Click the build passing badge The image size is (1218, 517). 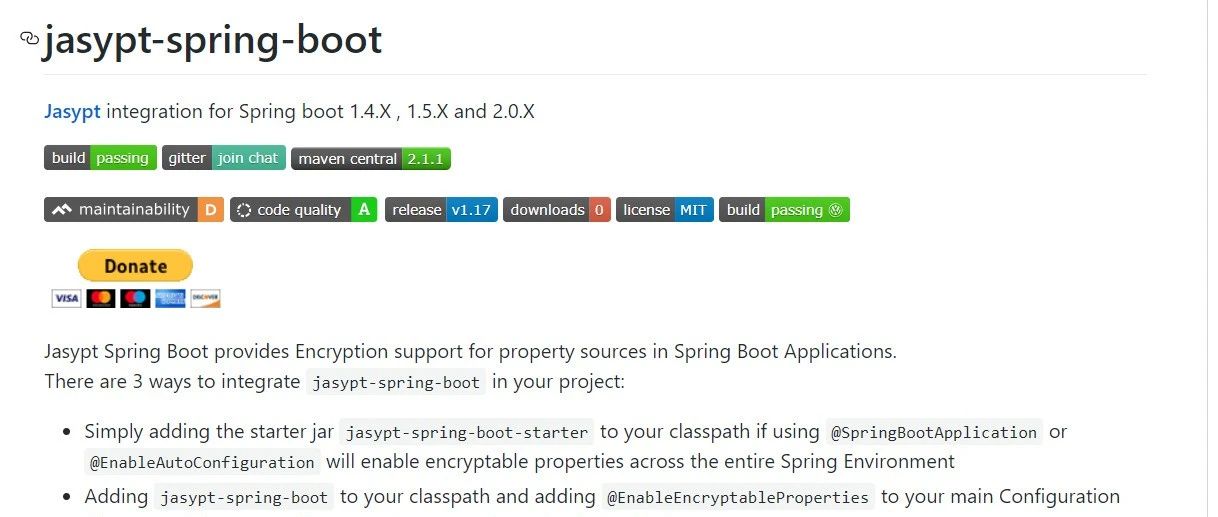(100, 158)
